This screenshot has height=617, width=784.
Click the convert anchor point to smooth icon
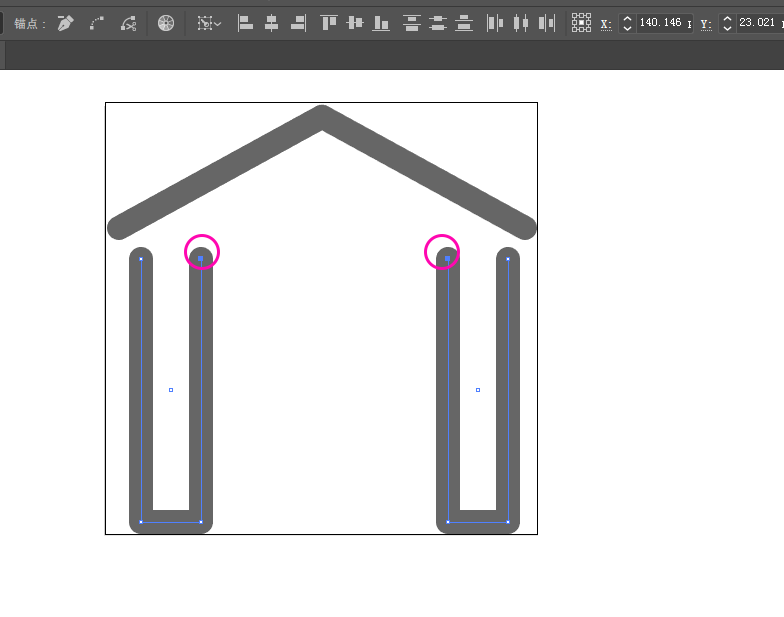[97, 23]
